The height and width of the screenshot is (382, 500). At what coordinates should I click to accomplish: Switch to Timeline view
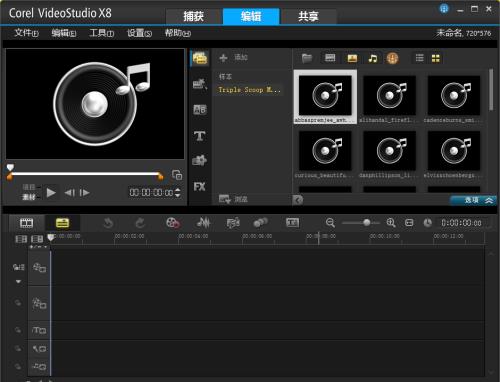click(x=62, y=223)
